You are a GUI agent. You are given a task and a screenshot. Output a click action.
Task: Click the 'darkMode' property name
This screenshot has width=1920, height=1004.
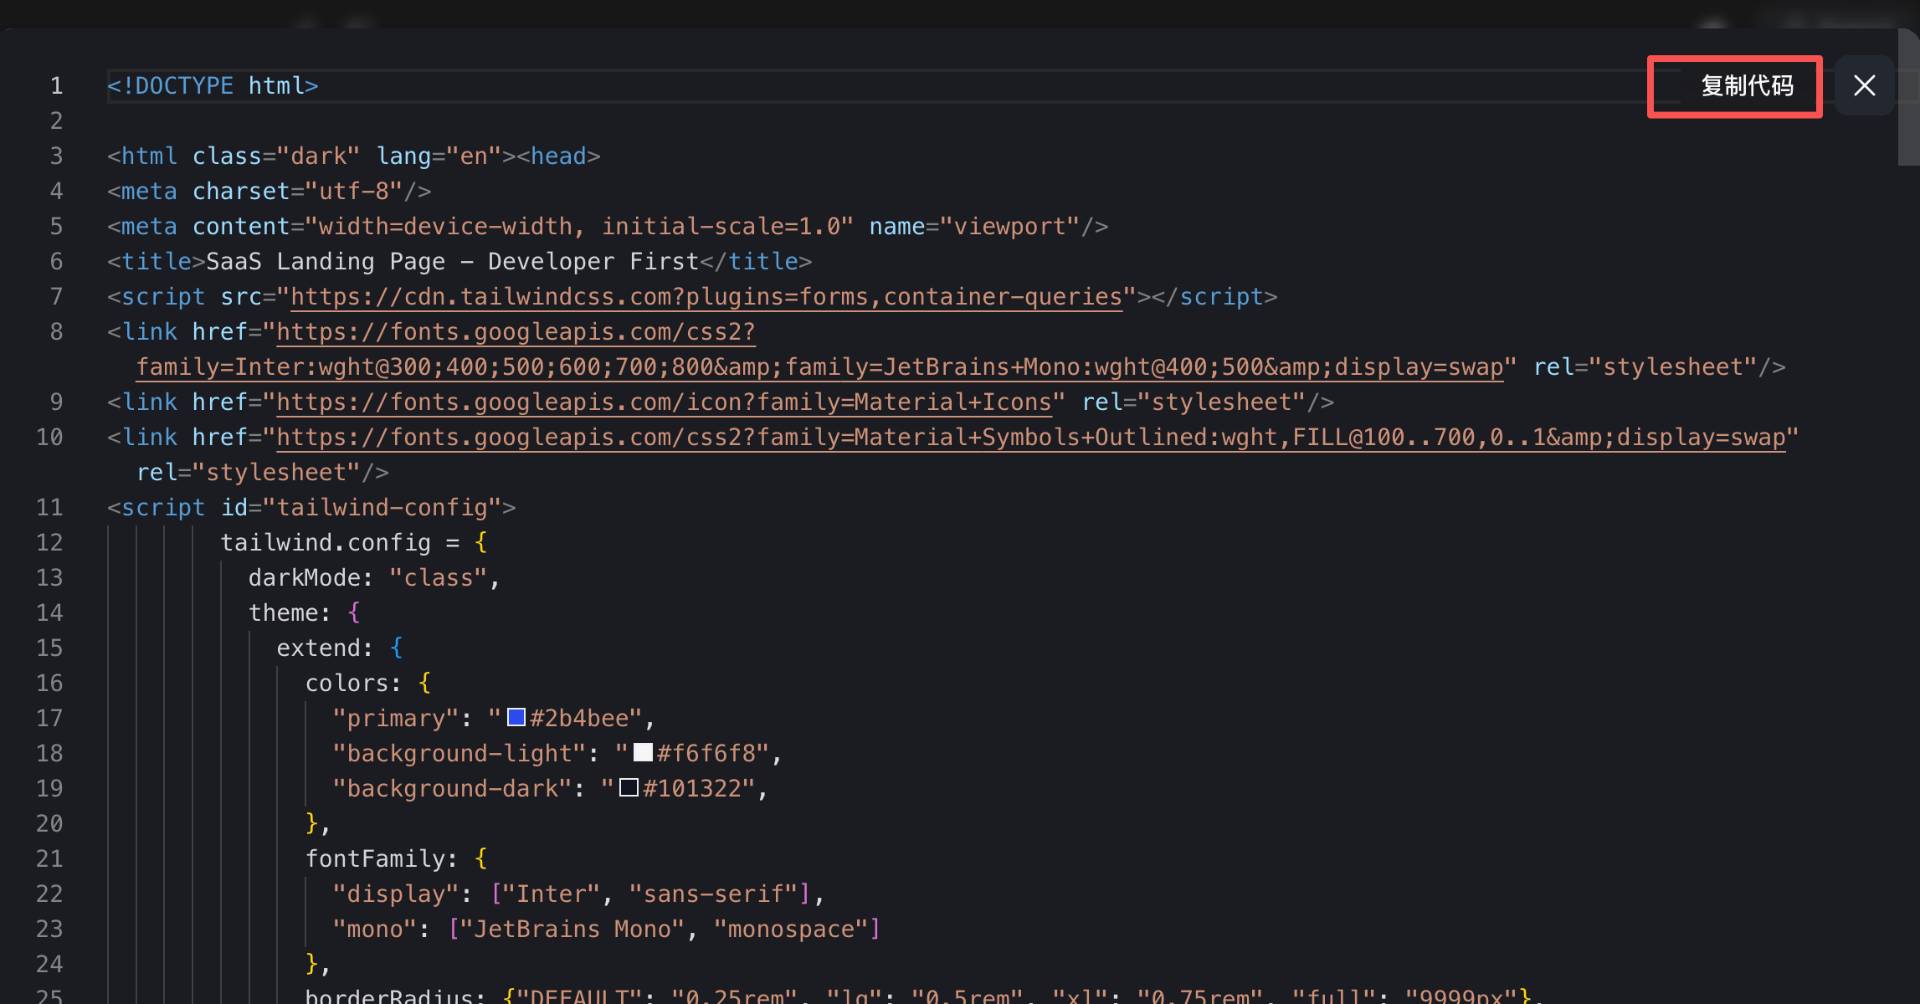point(304,578)
